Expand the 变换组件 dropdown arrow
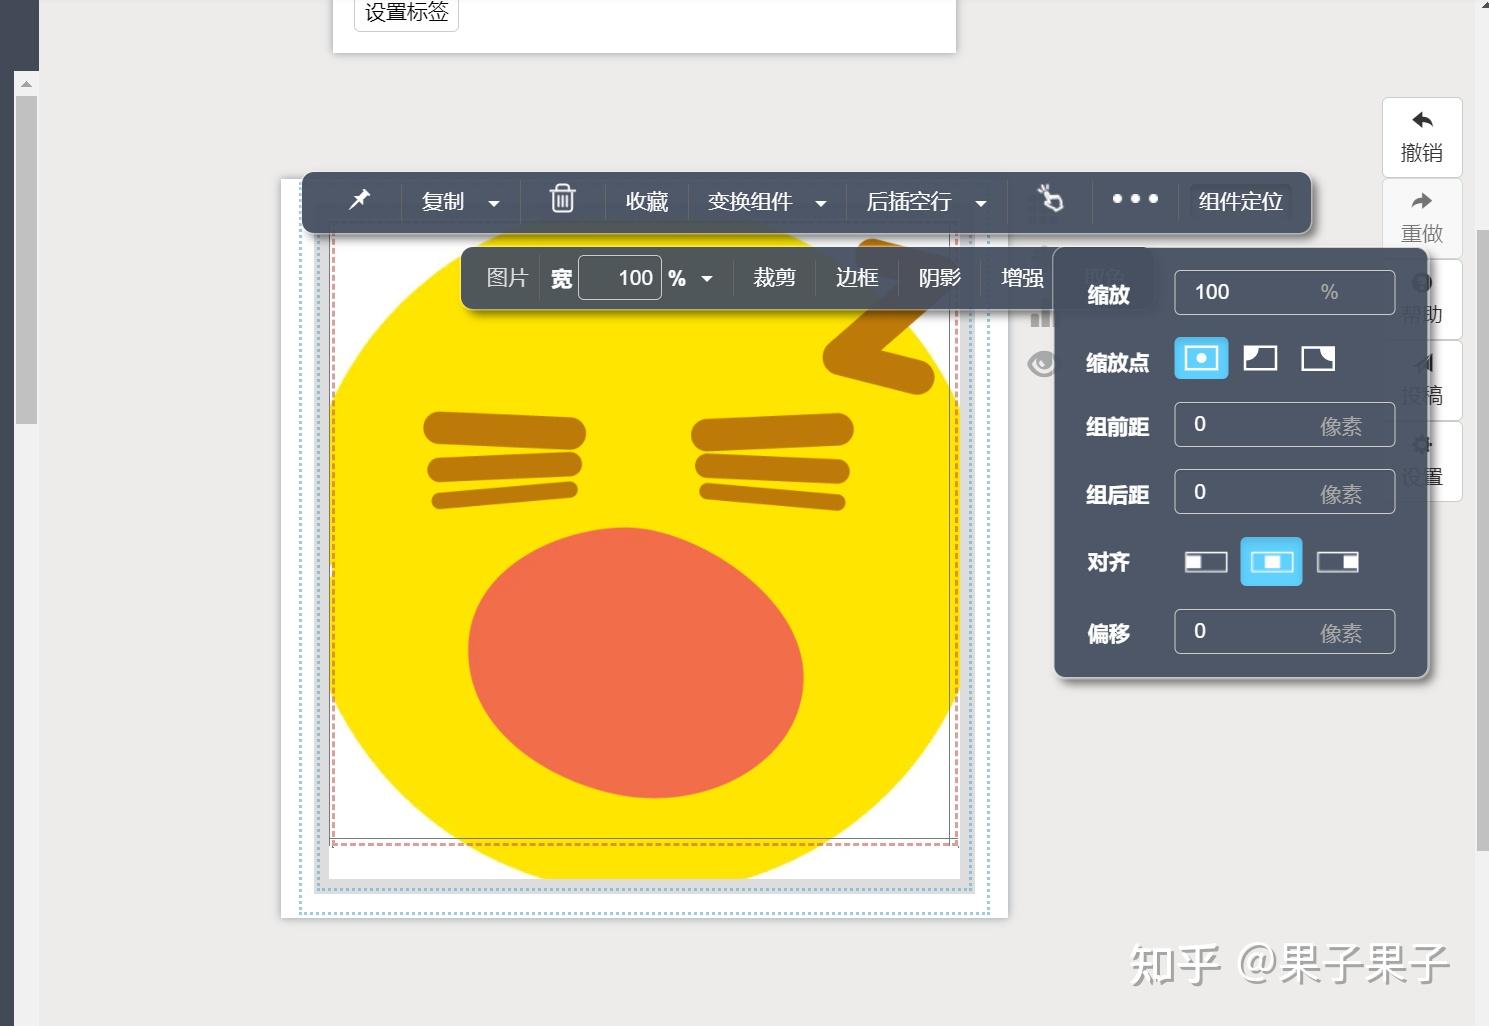1489x1026 pixels. pos(821,203)
